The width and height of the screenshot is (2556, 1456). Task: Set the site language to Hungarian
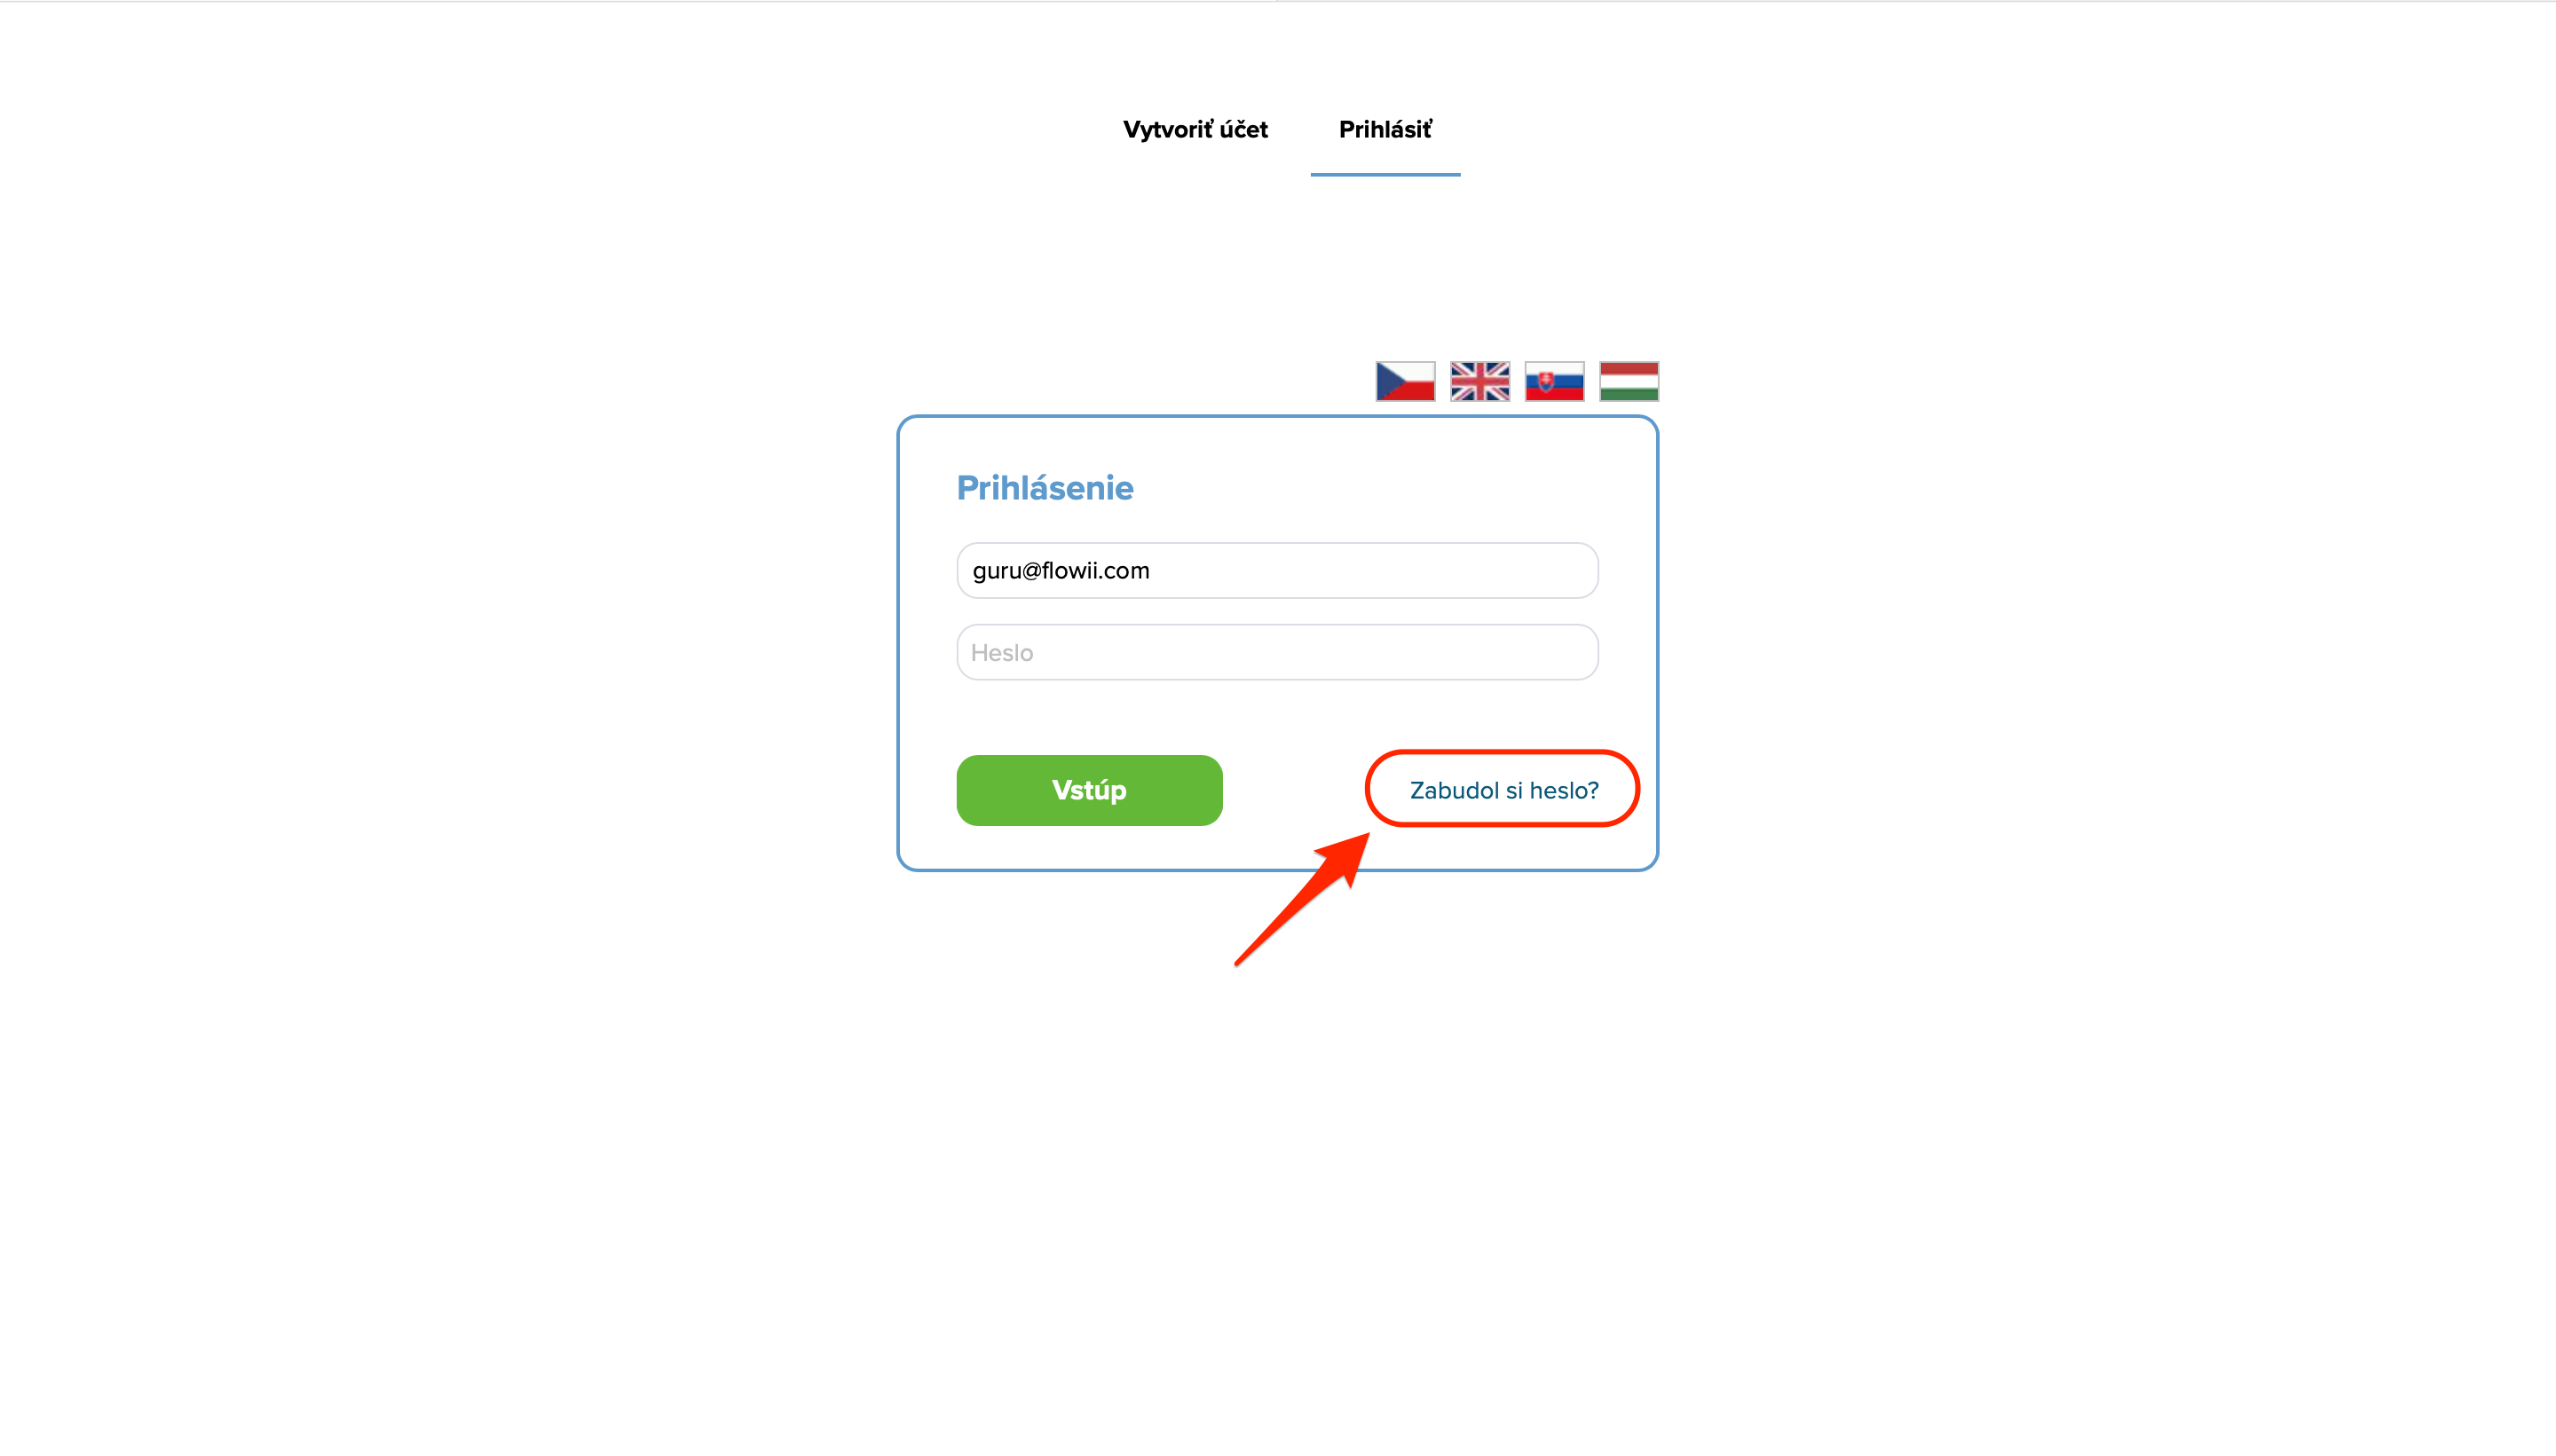(x=1629, y=381)
